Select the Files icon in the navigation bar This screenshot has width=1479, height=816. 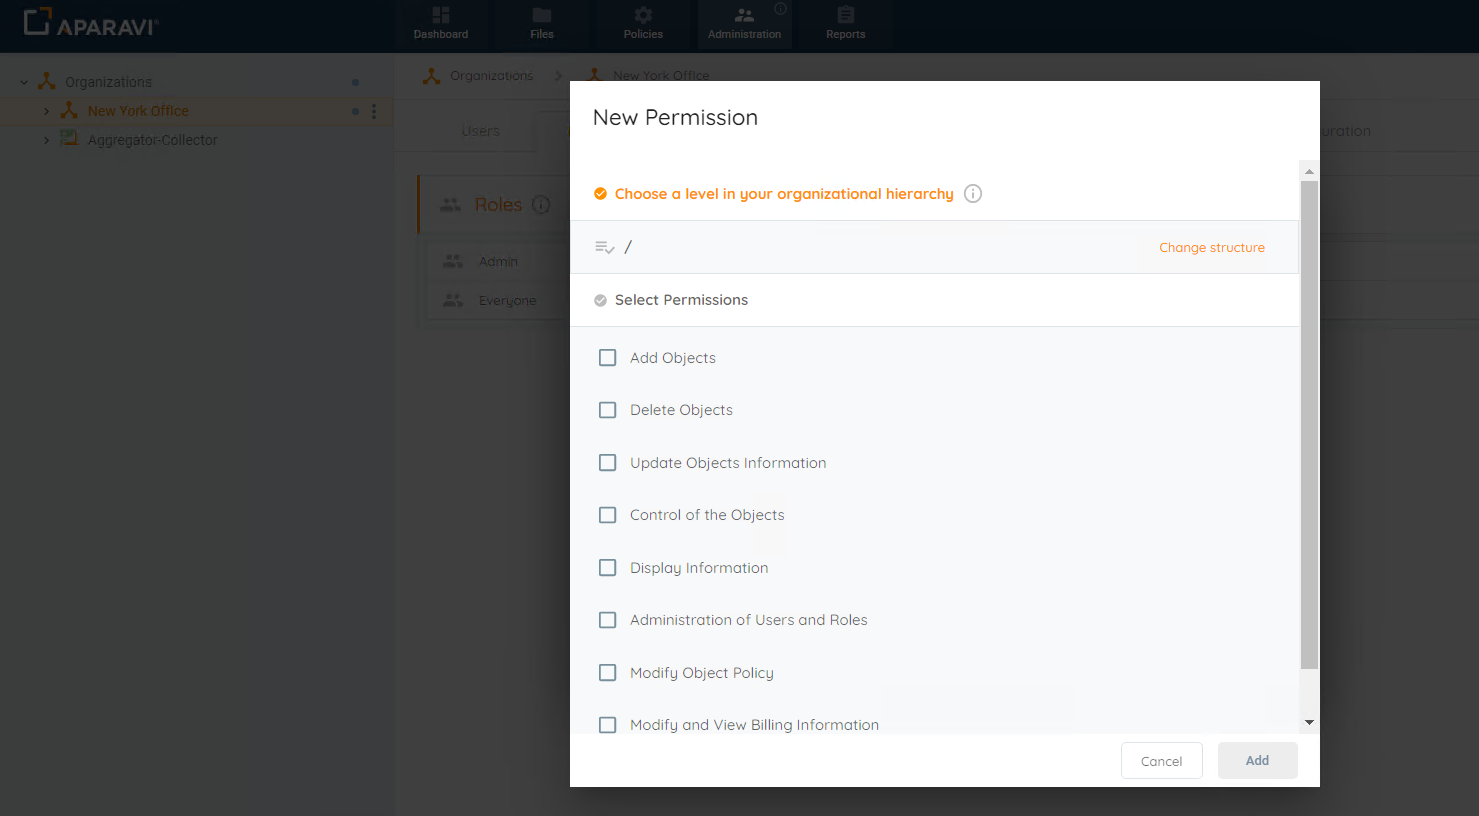point(541,24)
